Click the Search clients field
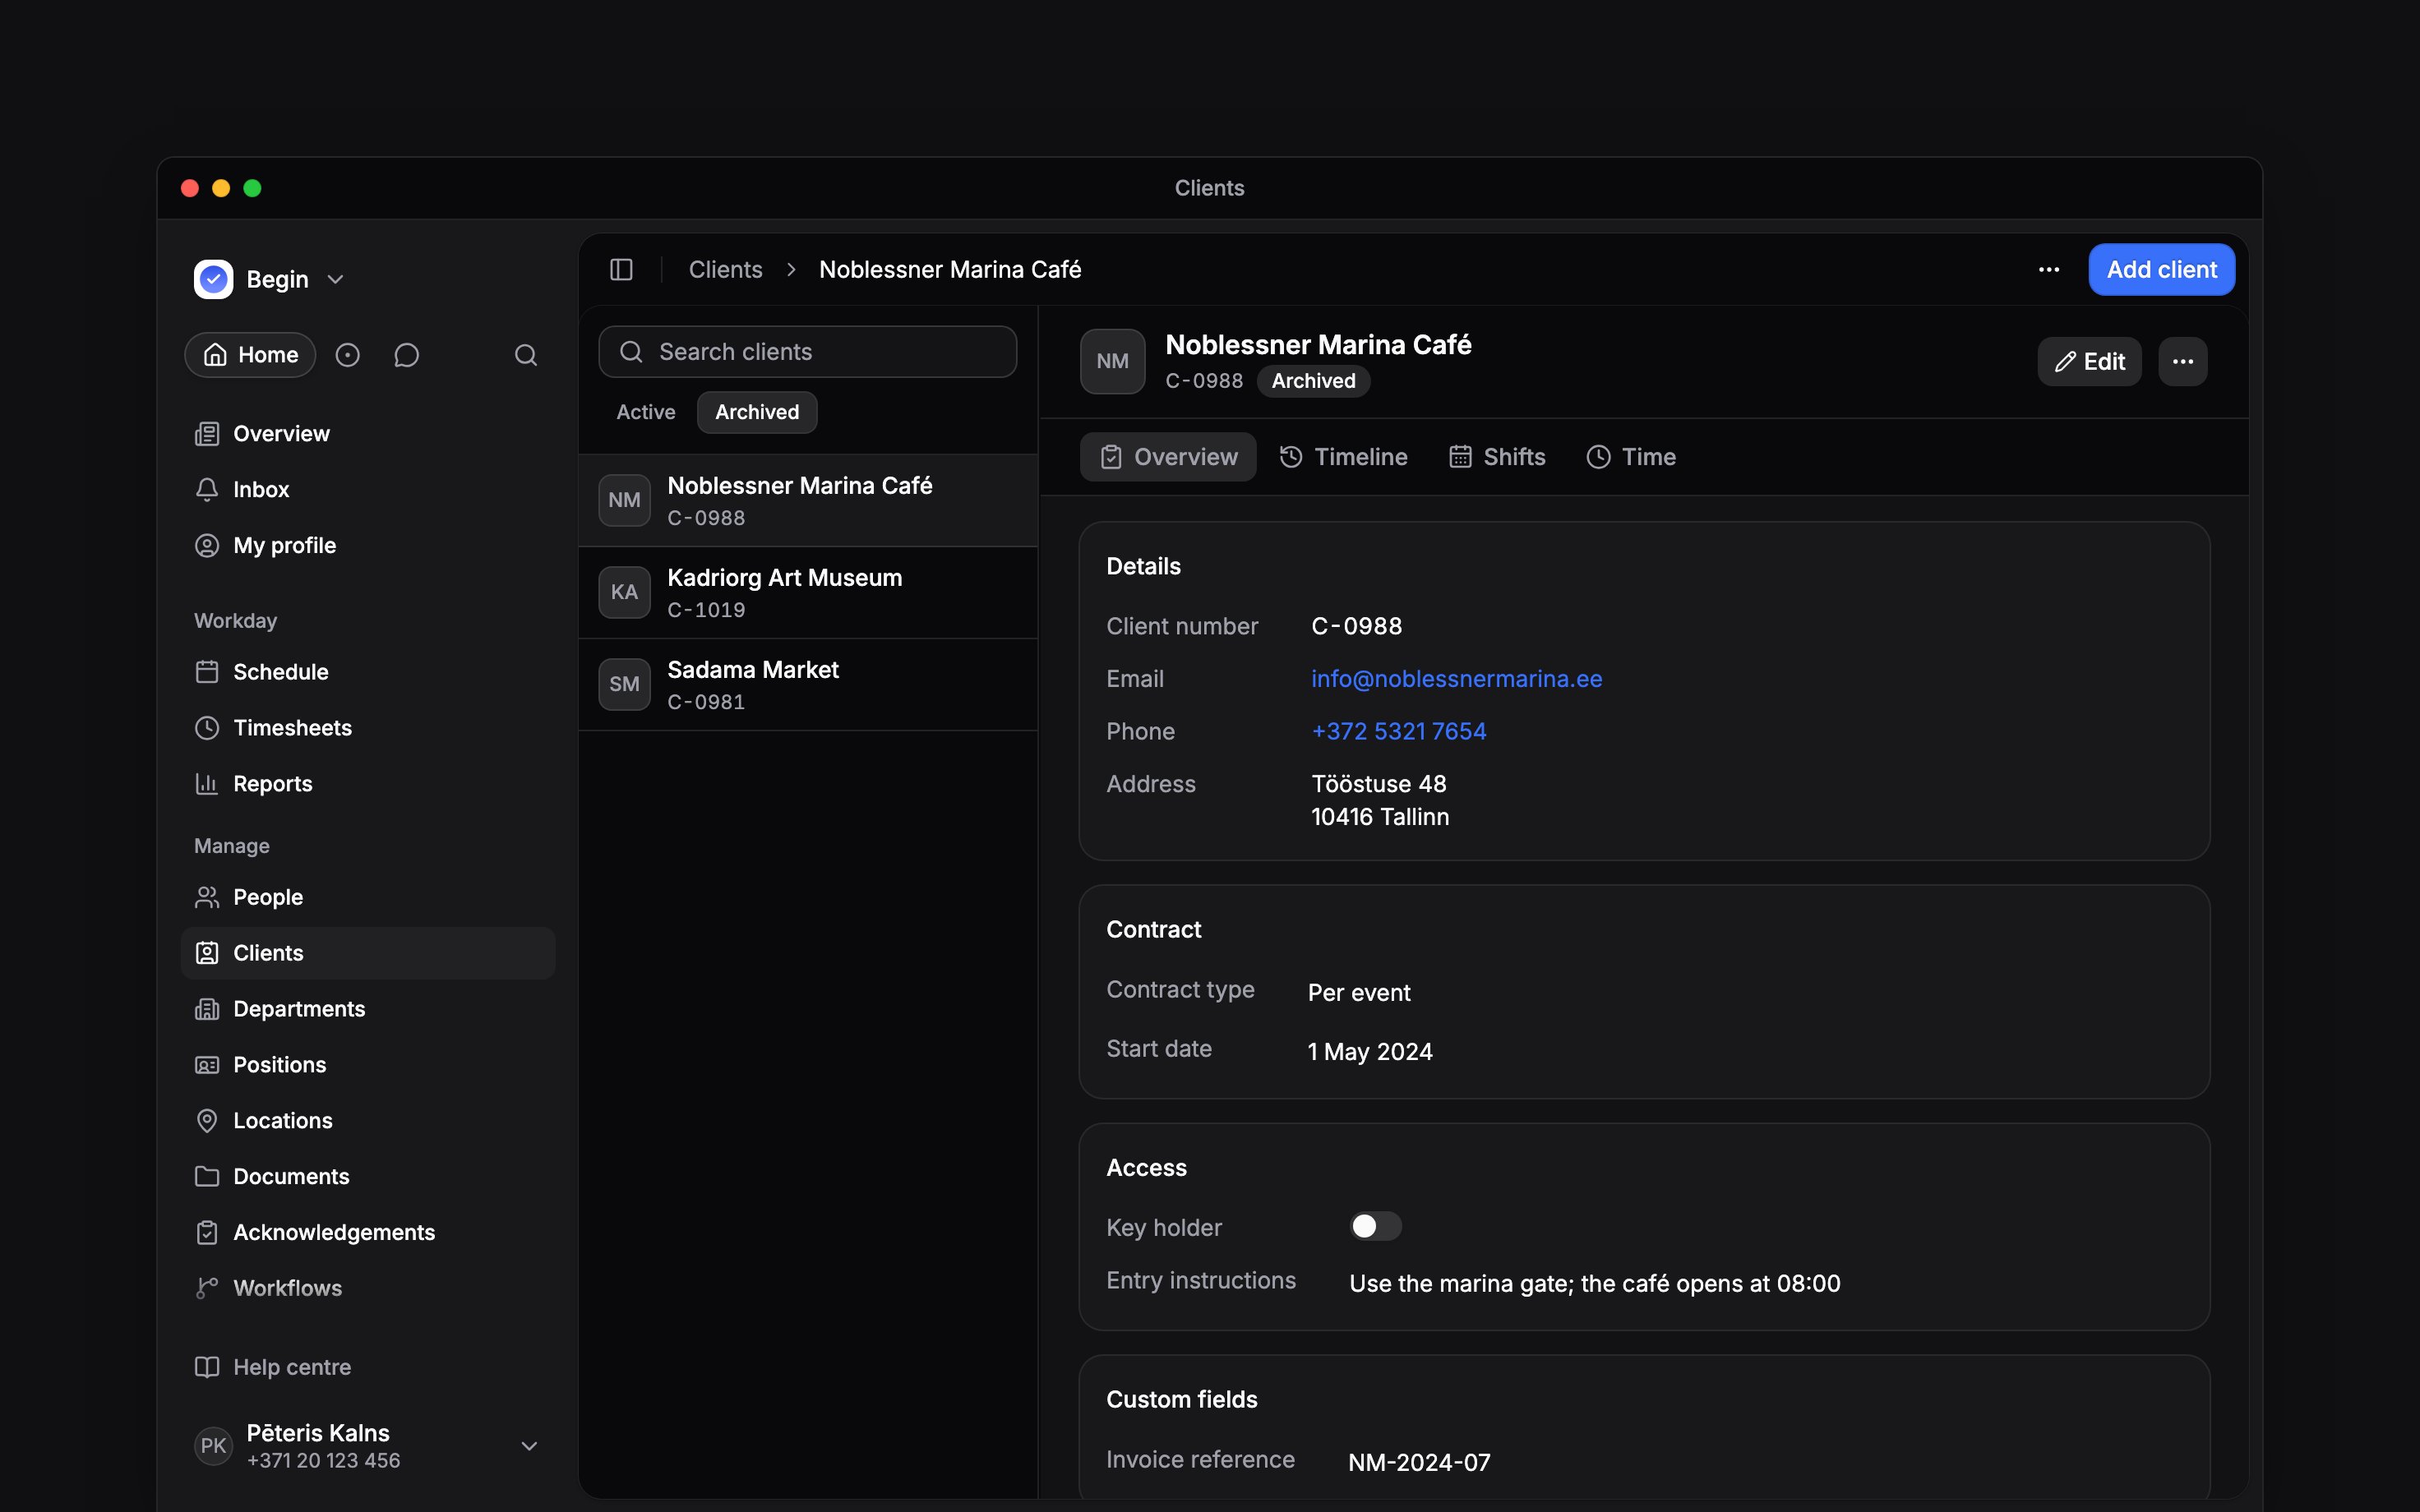The image size is (2420, 1512). pos(808,352)
